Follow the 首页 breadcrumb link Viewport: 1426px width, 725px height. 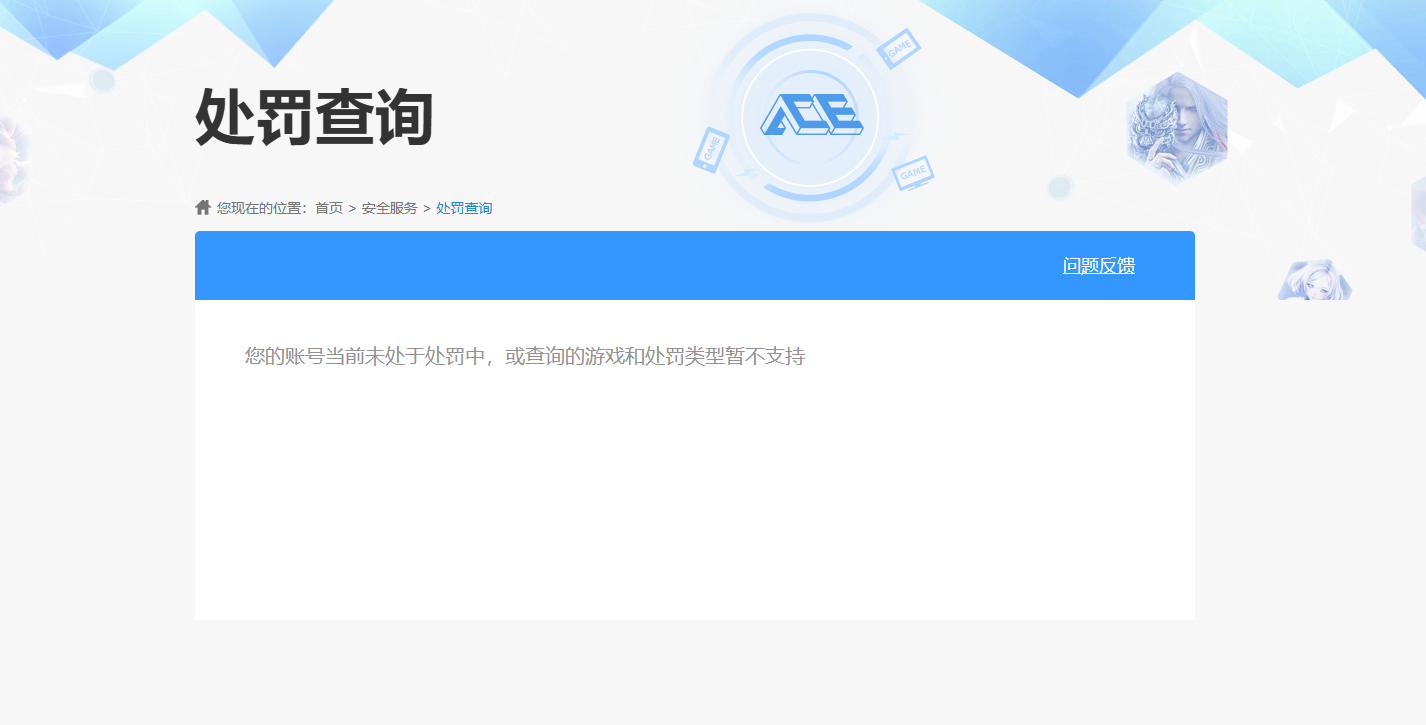327,207
